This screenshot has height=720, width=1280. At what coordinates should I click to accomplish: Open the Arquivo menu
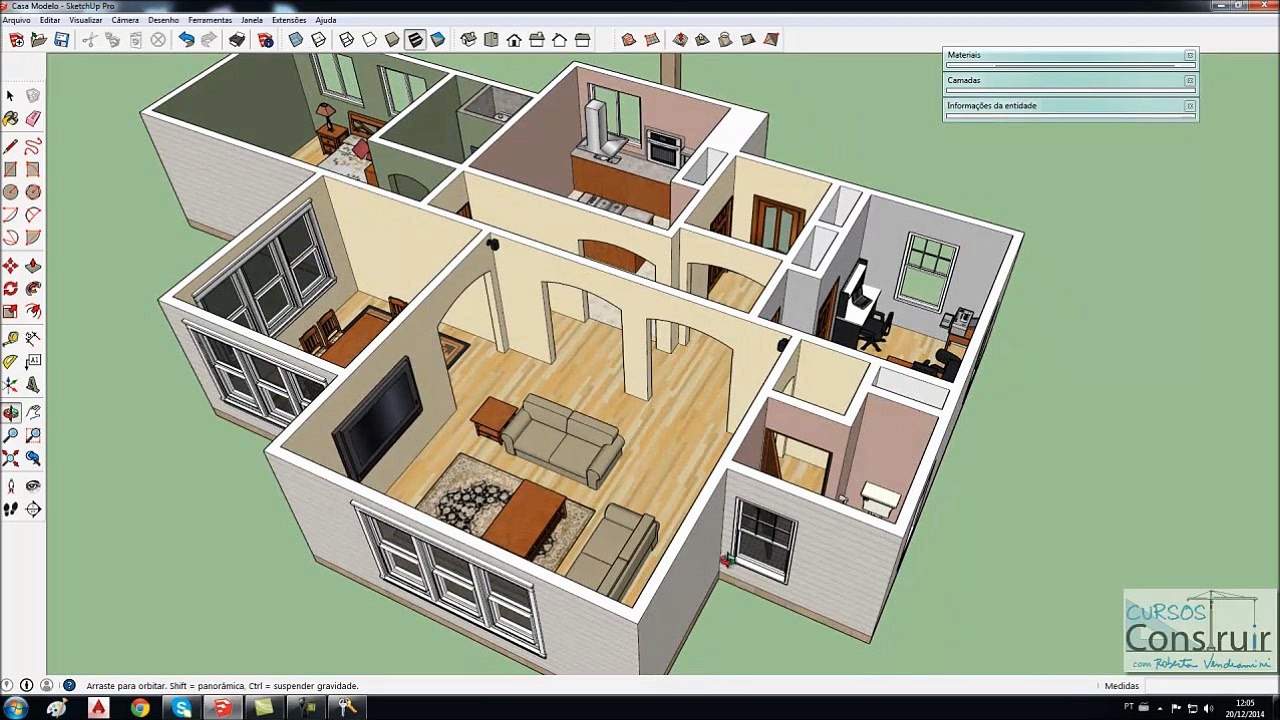[16, 20]
